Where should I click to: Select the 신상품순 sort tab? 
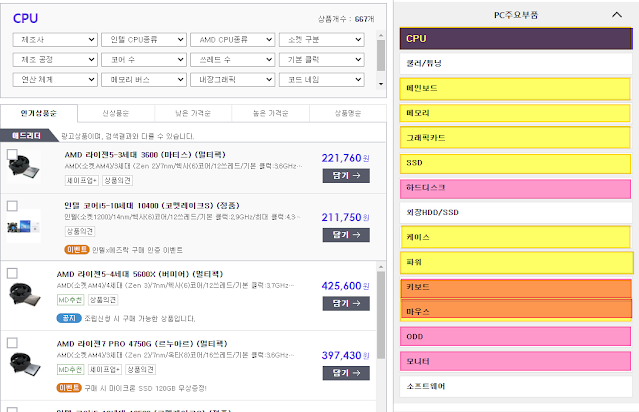tap(116, 113)
